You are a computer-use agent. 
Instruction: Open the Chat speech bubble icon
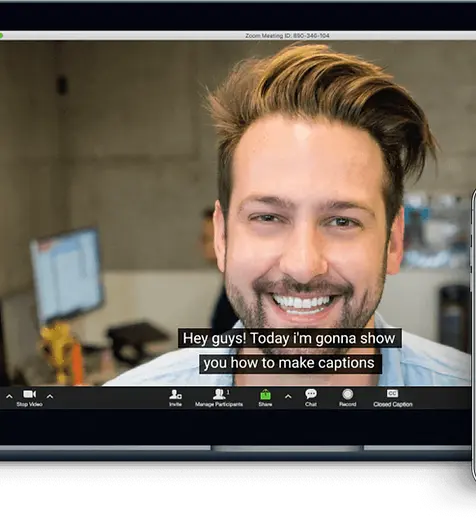tap(311, 394)
